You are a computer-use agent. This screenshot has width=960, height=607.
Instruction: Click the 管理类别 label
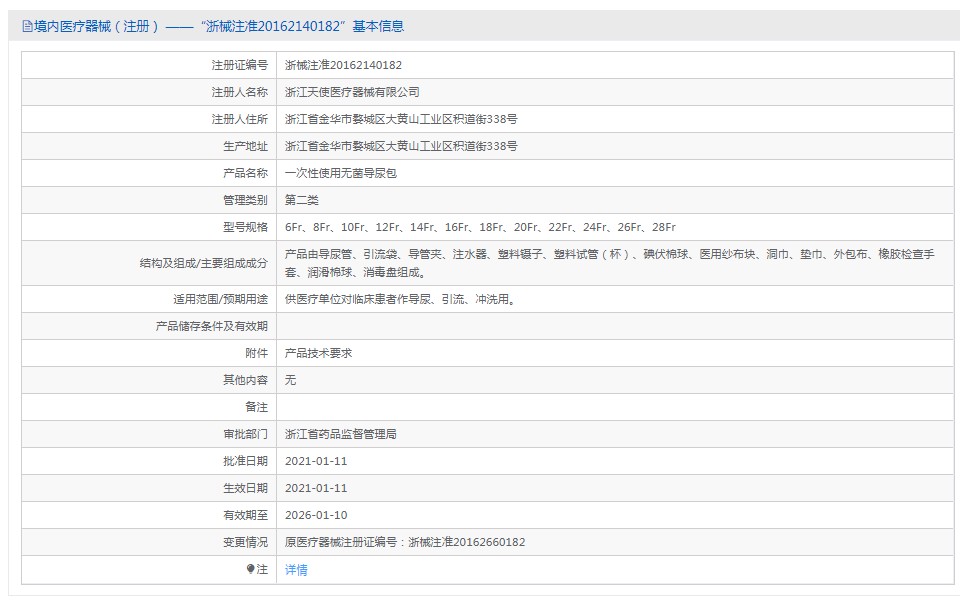point(246,200)
